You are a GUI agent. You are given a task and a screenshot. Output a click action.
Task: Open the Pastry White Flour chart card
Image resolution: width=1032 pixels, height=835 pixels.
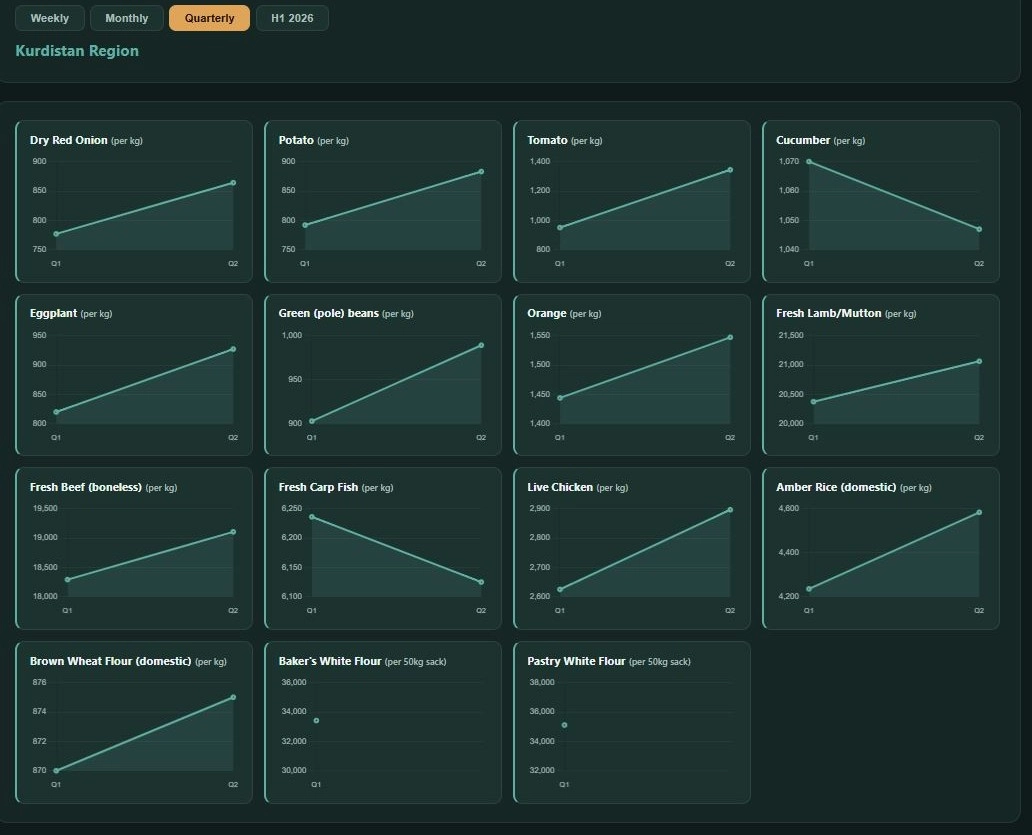pos(632,722)
